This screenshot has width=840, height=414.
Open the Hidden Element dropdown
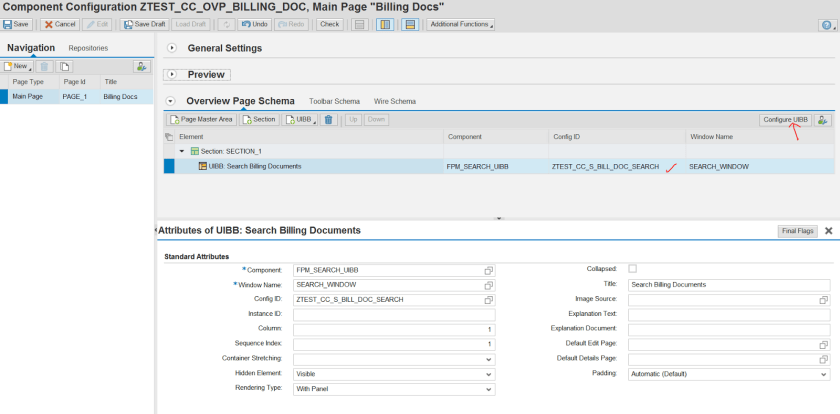(x=489, y=374)
